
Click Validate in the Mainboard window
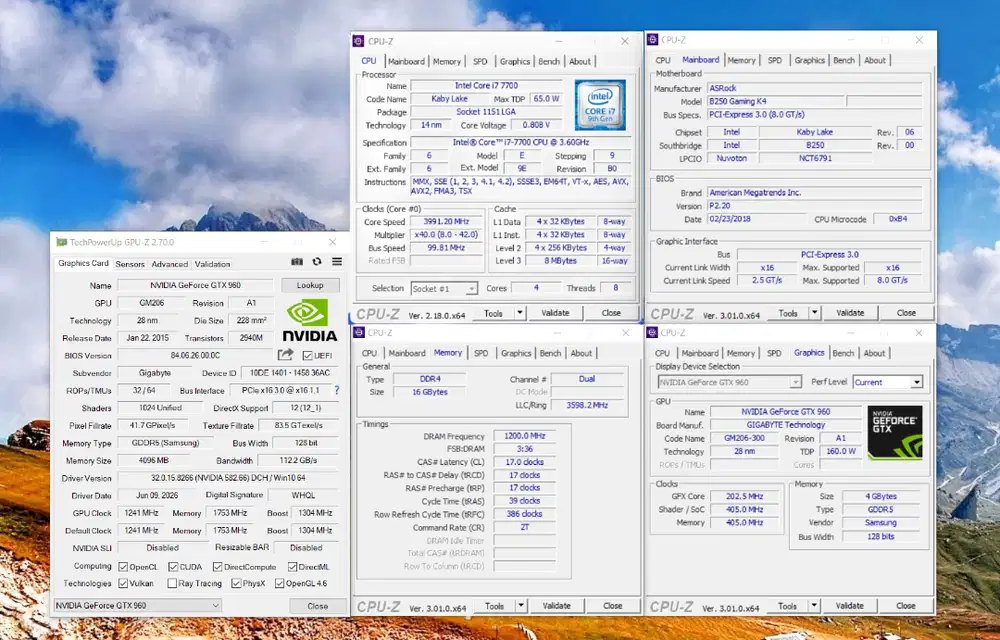click(x=849, y=313)
